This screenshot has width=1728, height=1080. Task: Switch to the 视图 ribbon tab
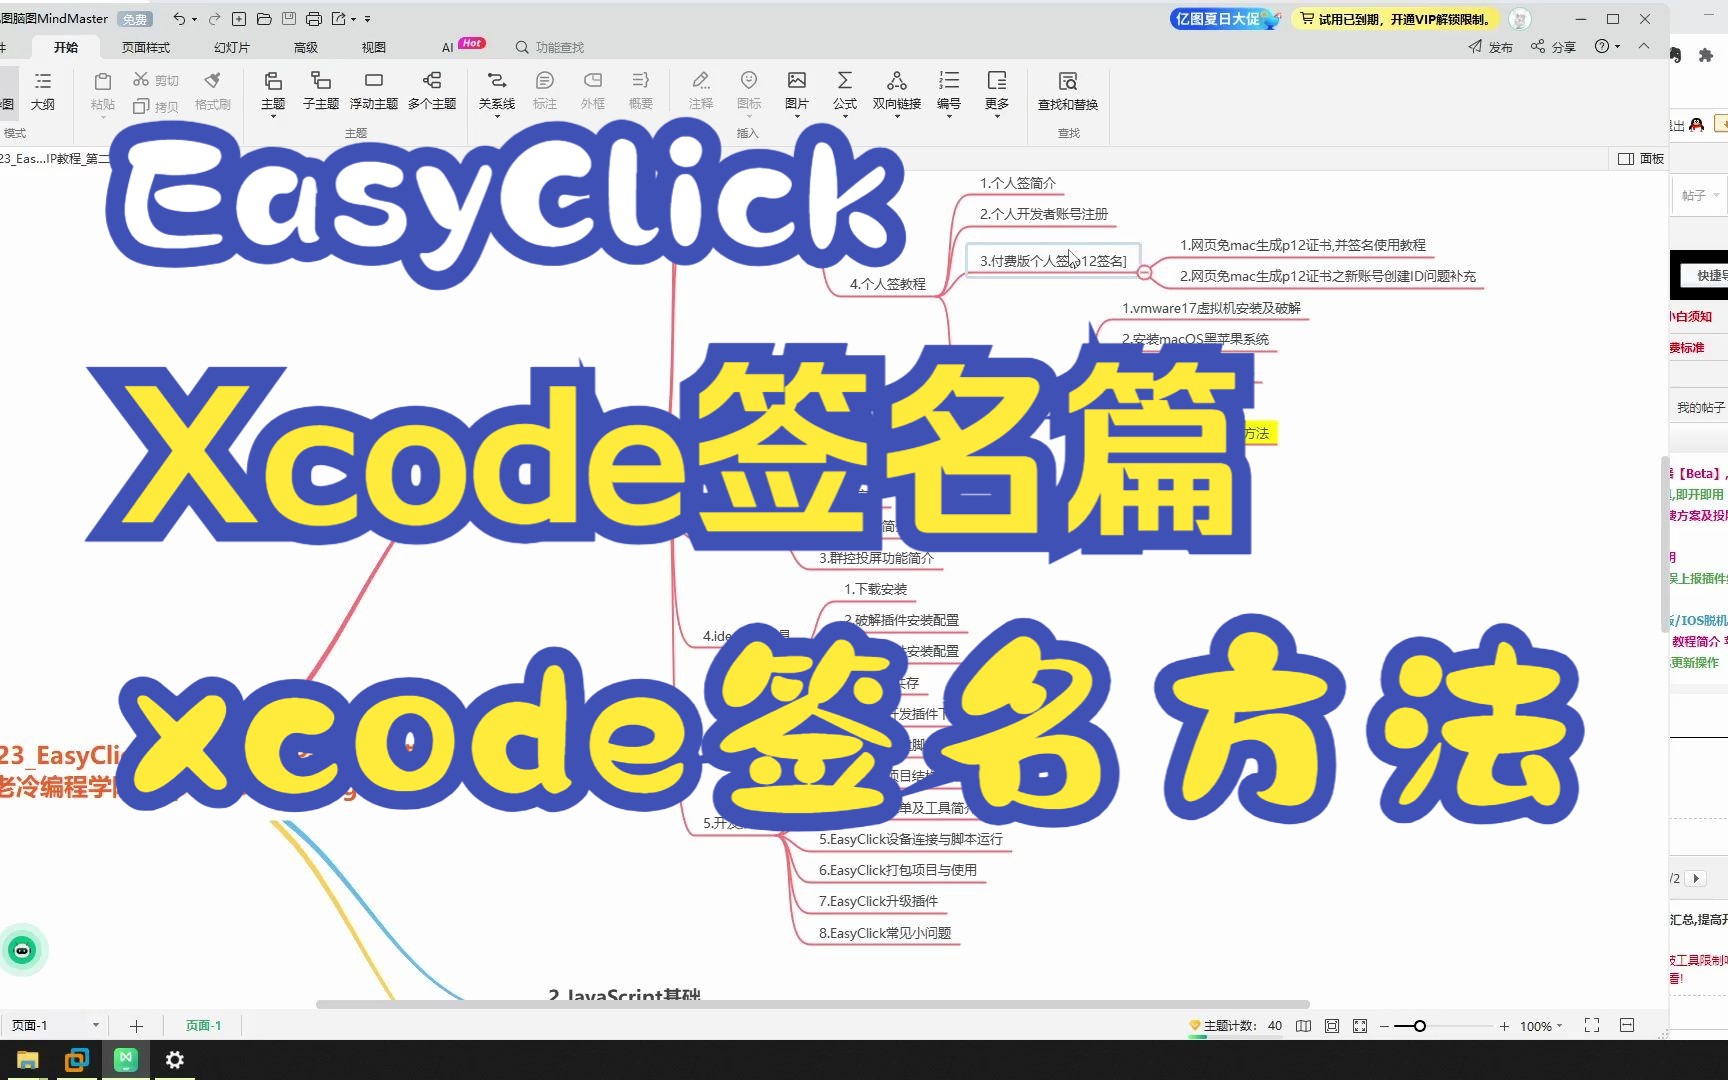(373, 47)
